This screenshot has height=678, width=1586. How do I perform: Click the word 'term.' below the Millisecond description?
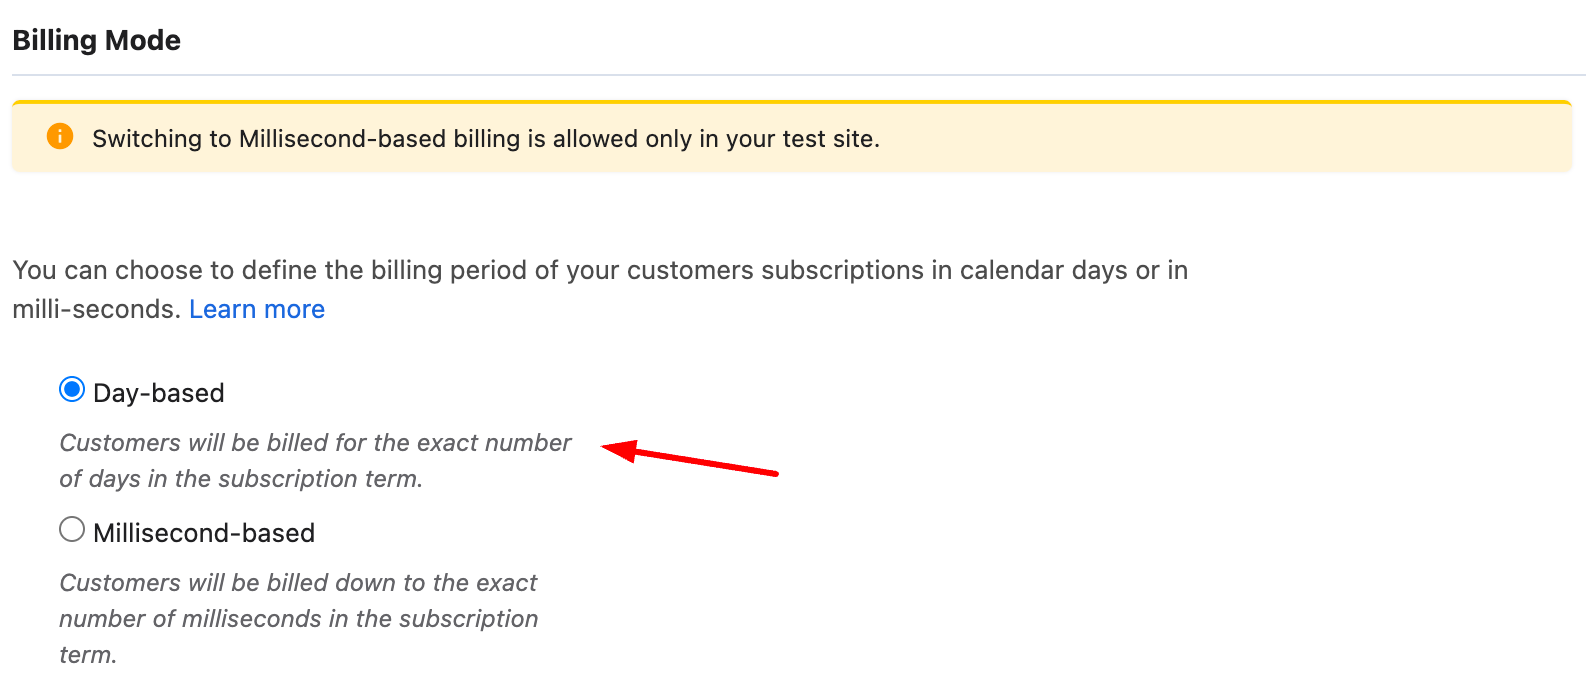88,655
